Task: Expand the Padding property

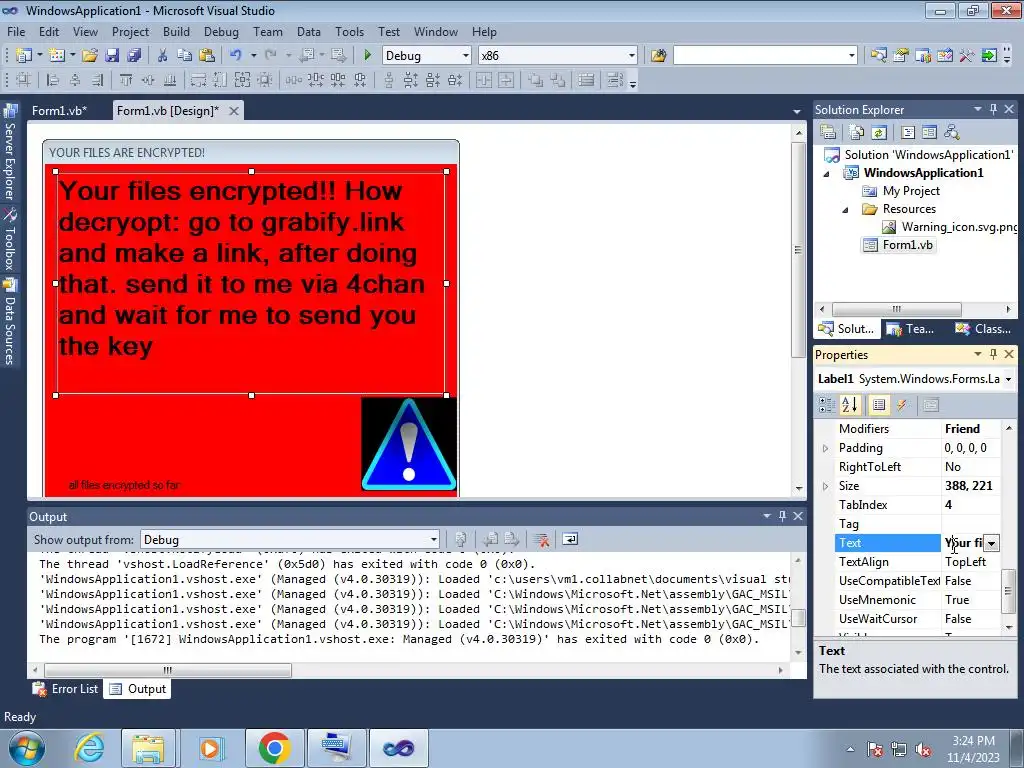Action: pyautogui.click(x=825, y=448)
